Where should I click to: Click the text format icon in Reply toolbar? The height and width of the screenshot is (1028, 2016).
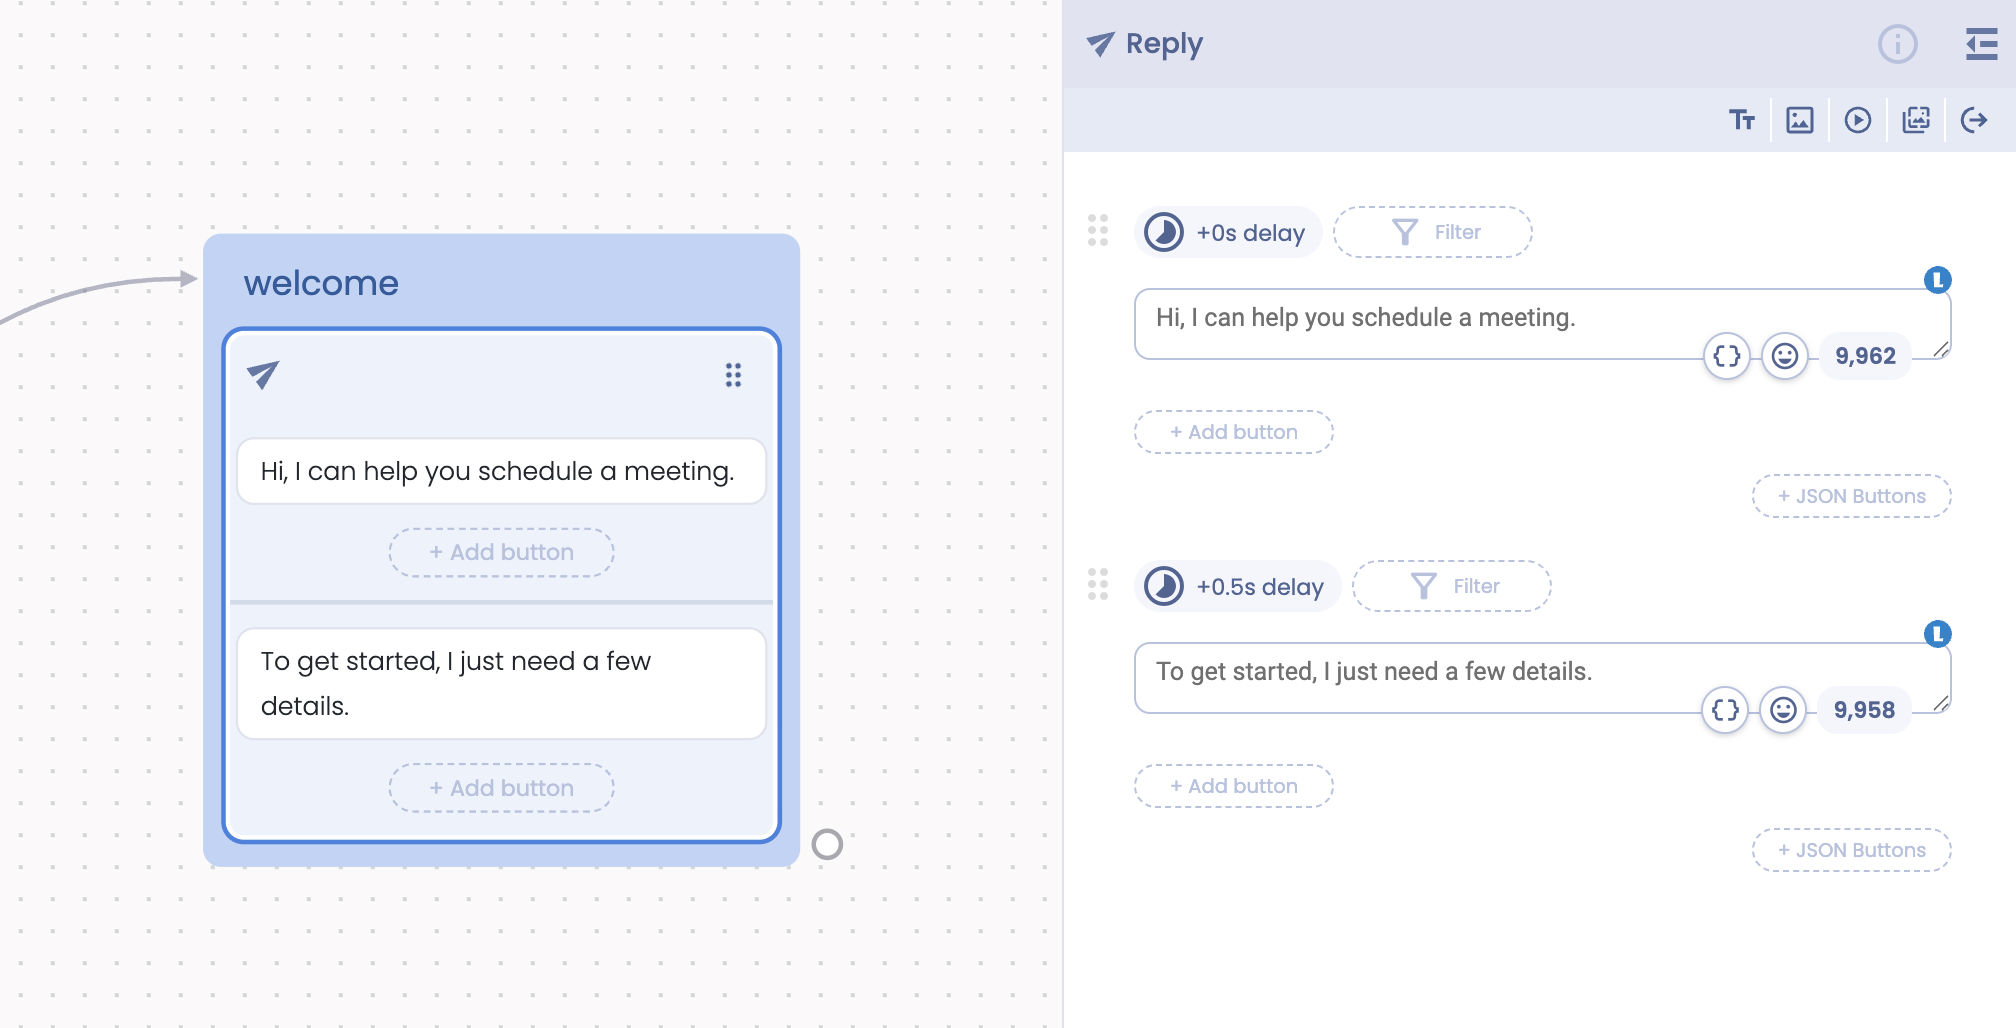[1741, 120]
